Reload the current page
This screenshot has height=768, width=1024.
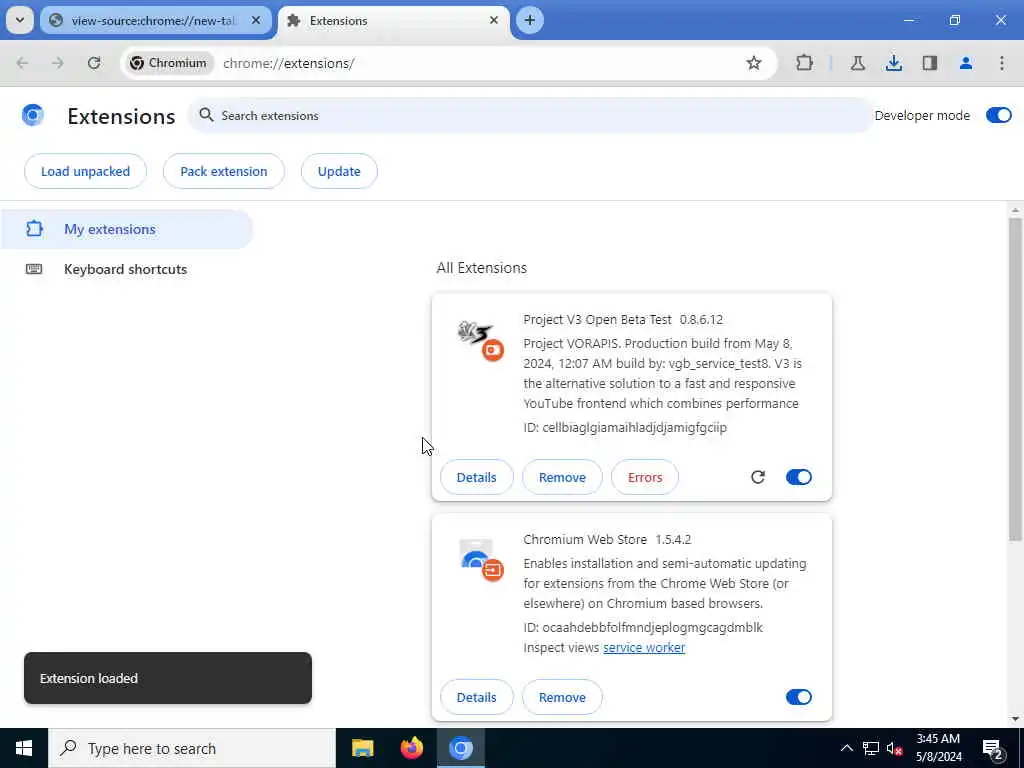(x=94, y=63)
